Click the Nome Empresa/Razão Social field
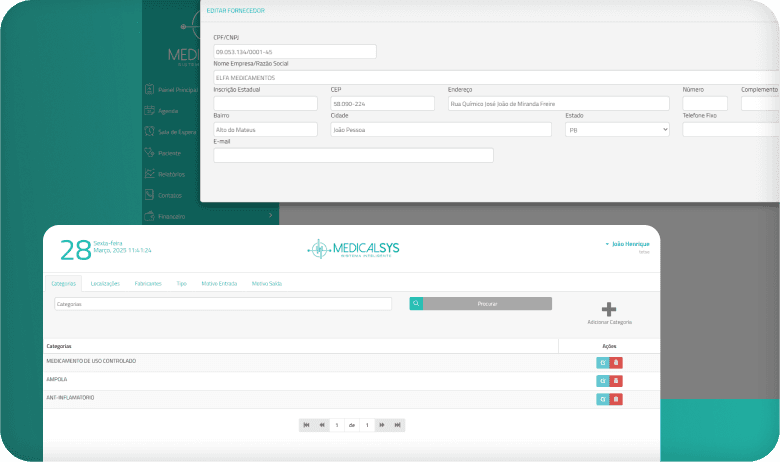Image resolution: width=780 pixels, height=462 pixels. [496, 78]
